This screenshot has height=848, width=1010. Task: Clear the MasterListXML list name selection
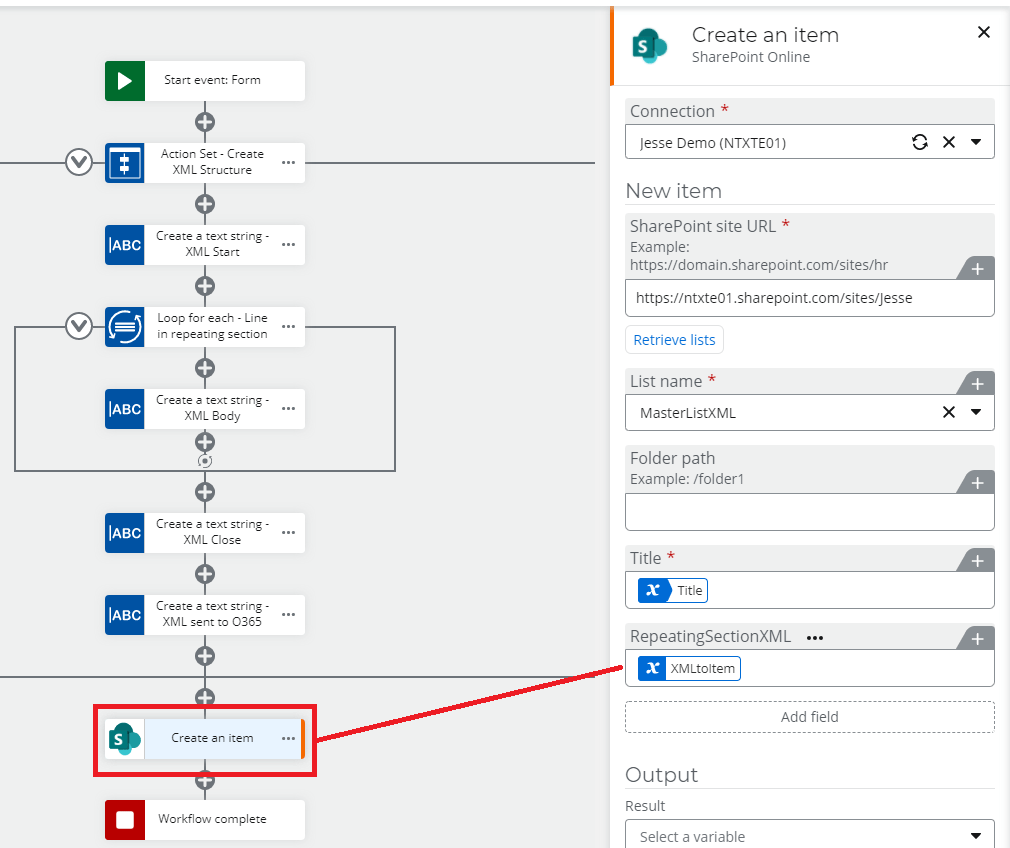tap(949, 413)
